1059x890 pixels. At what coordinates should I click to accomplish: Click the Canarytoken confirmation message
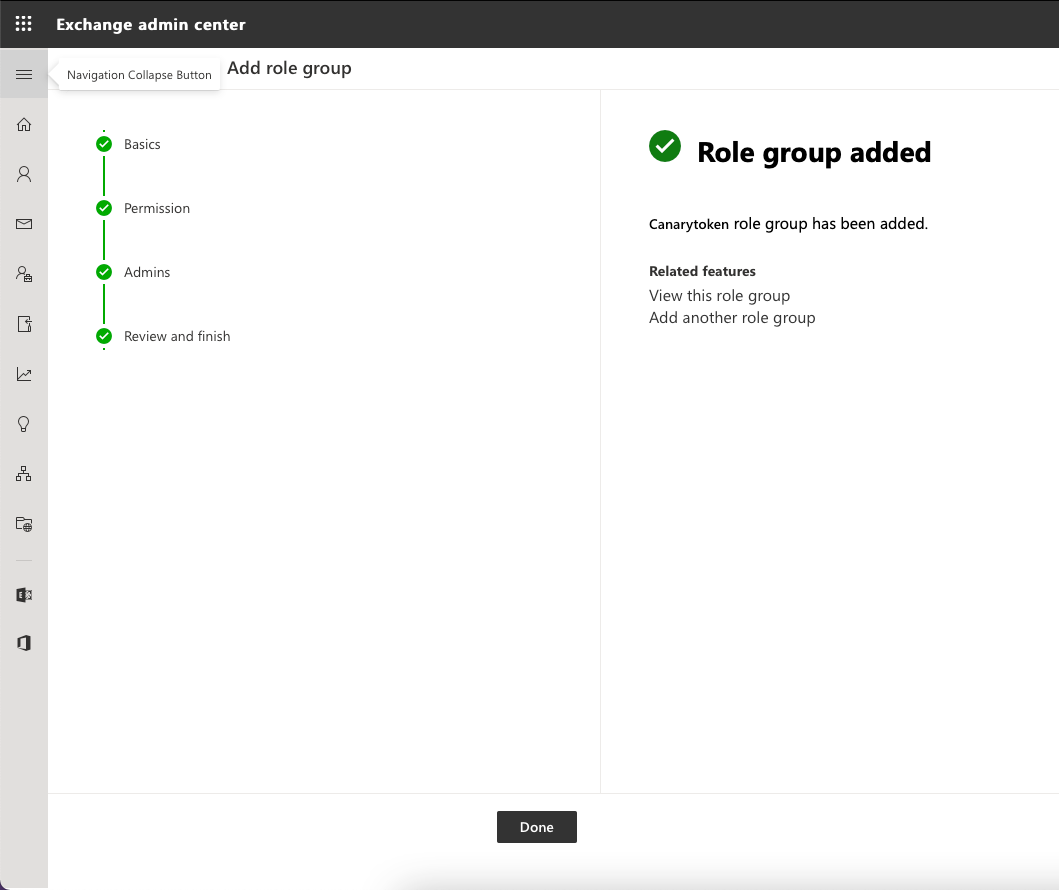788,224
